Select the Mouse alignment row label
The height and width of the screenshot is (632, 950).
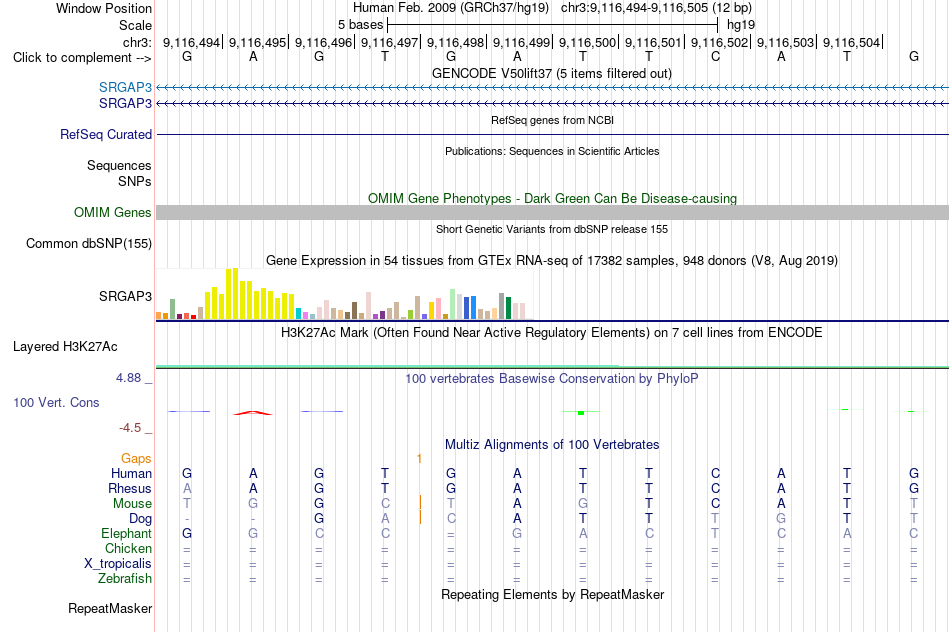[x=133, y=504]
